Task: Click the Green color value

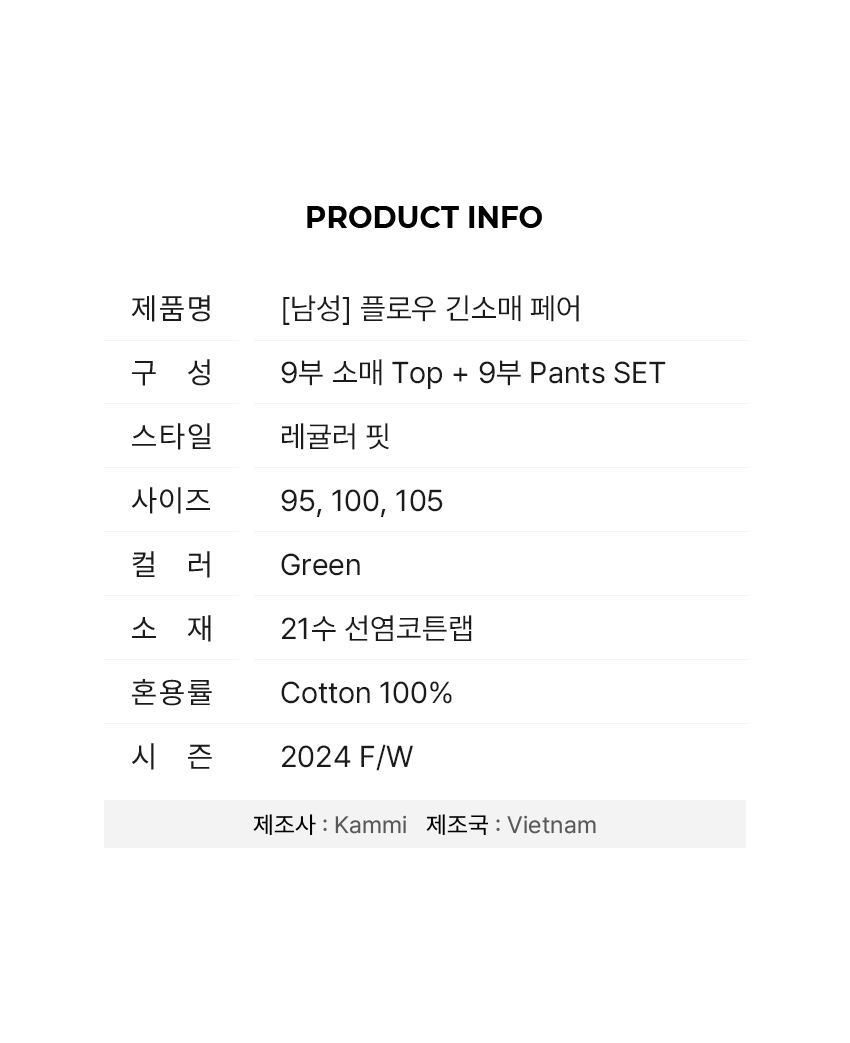Action: (x=321, y=565)
